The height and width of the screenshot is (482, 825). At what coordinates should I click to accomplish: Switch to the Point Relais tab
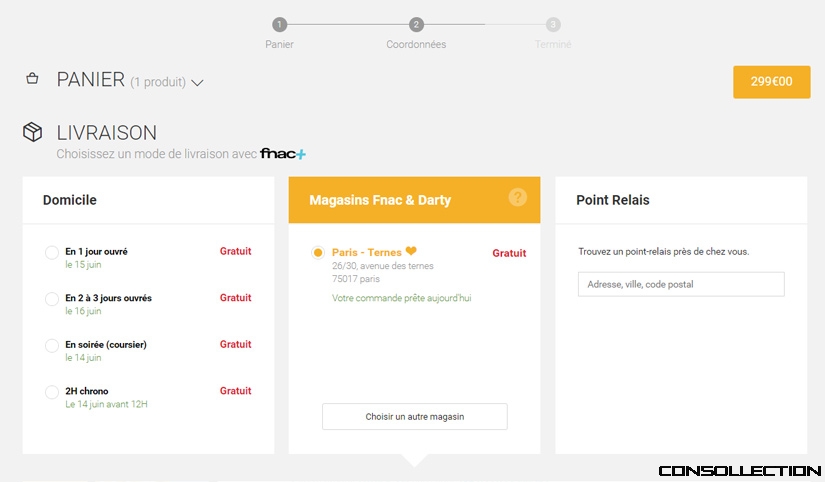coord(681,200)
